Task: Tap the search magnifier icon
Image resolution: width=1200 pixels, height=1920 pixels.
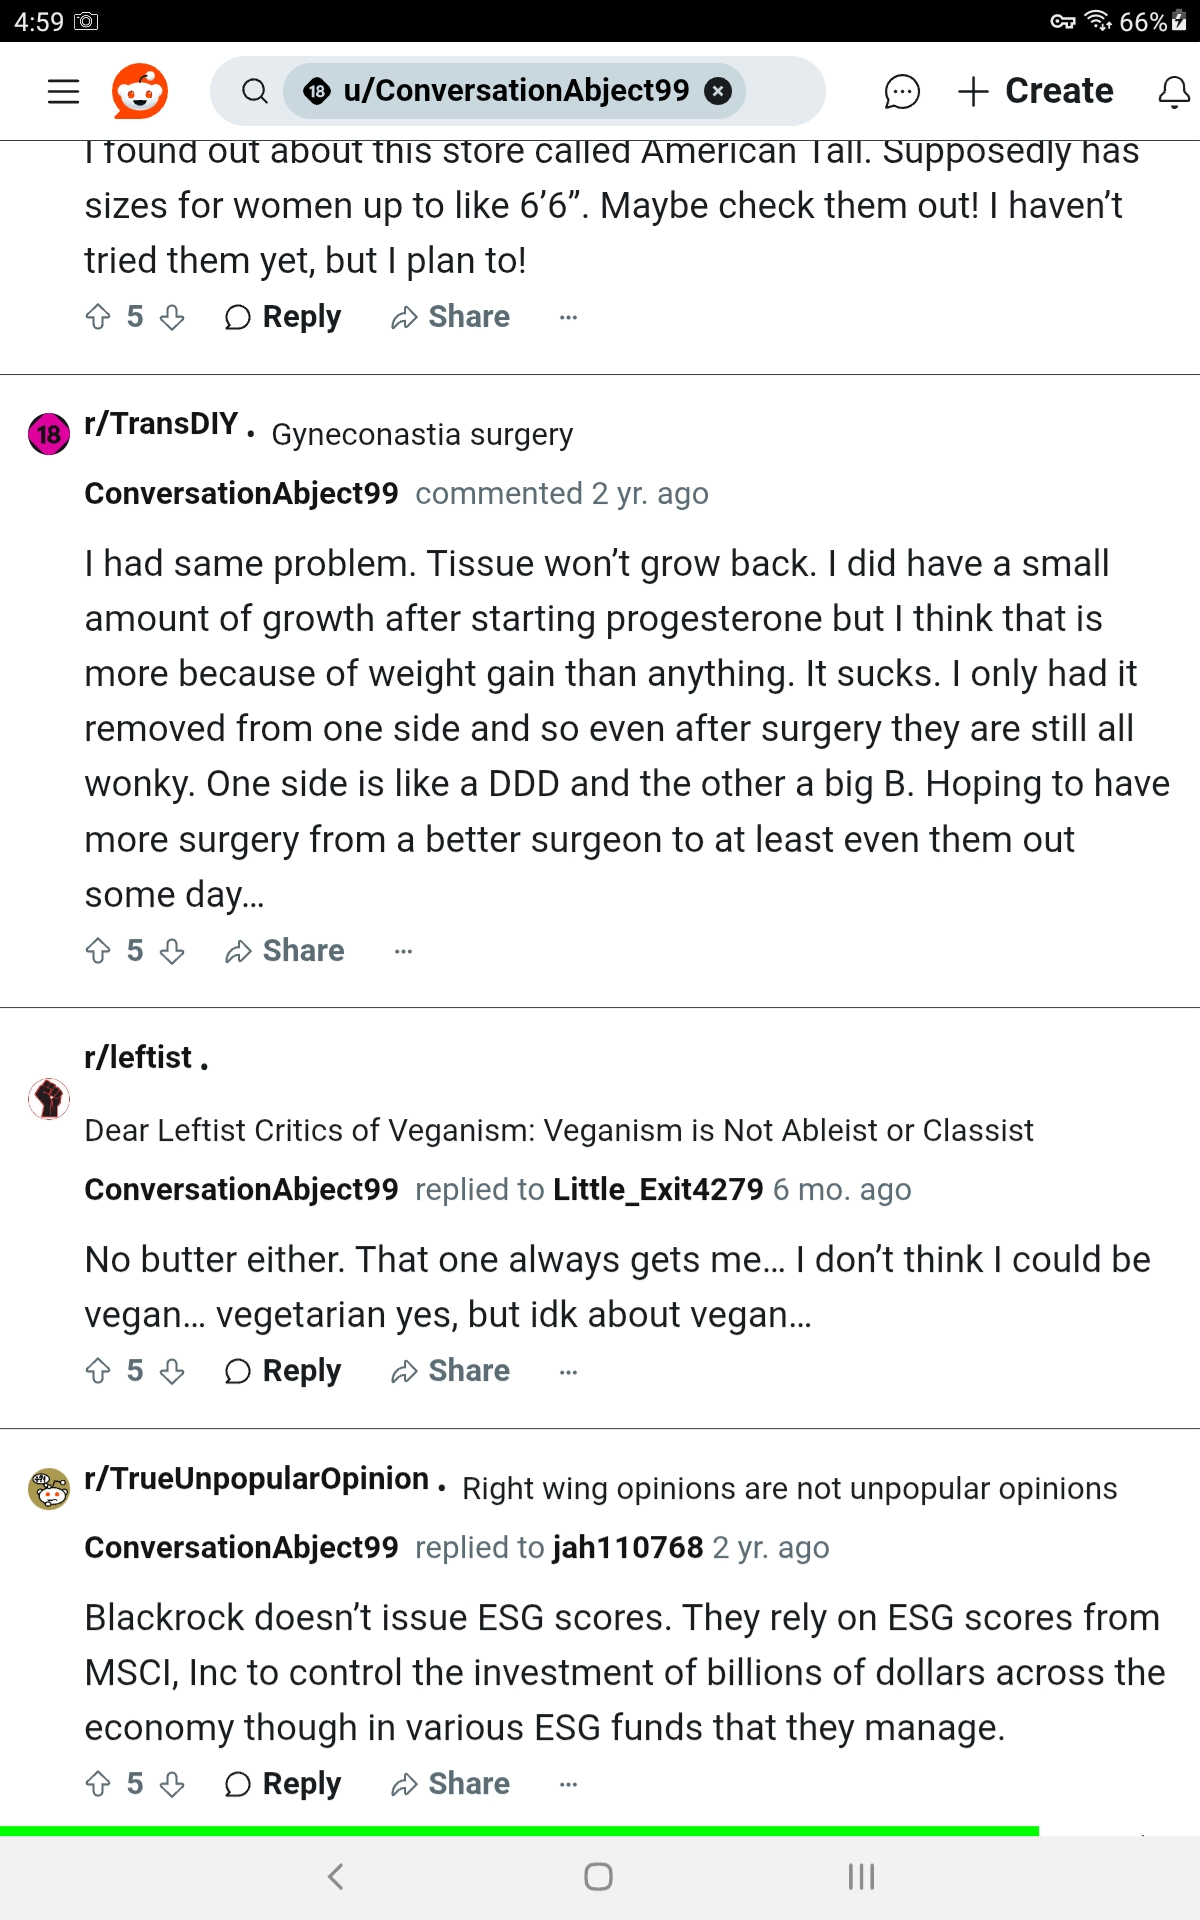Action: 255,91
